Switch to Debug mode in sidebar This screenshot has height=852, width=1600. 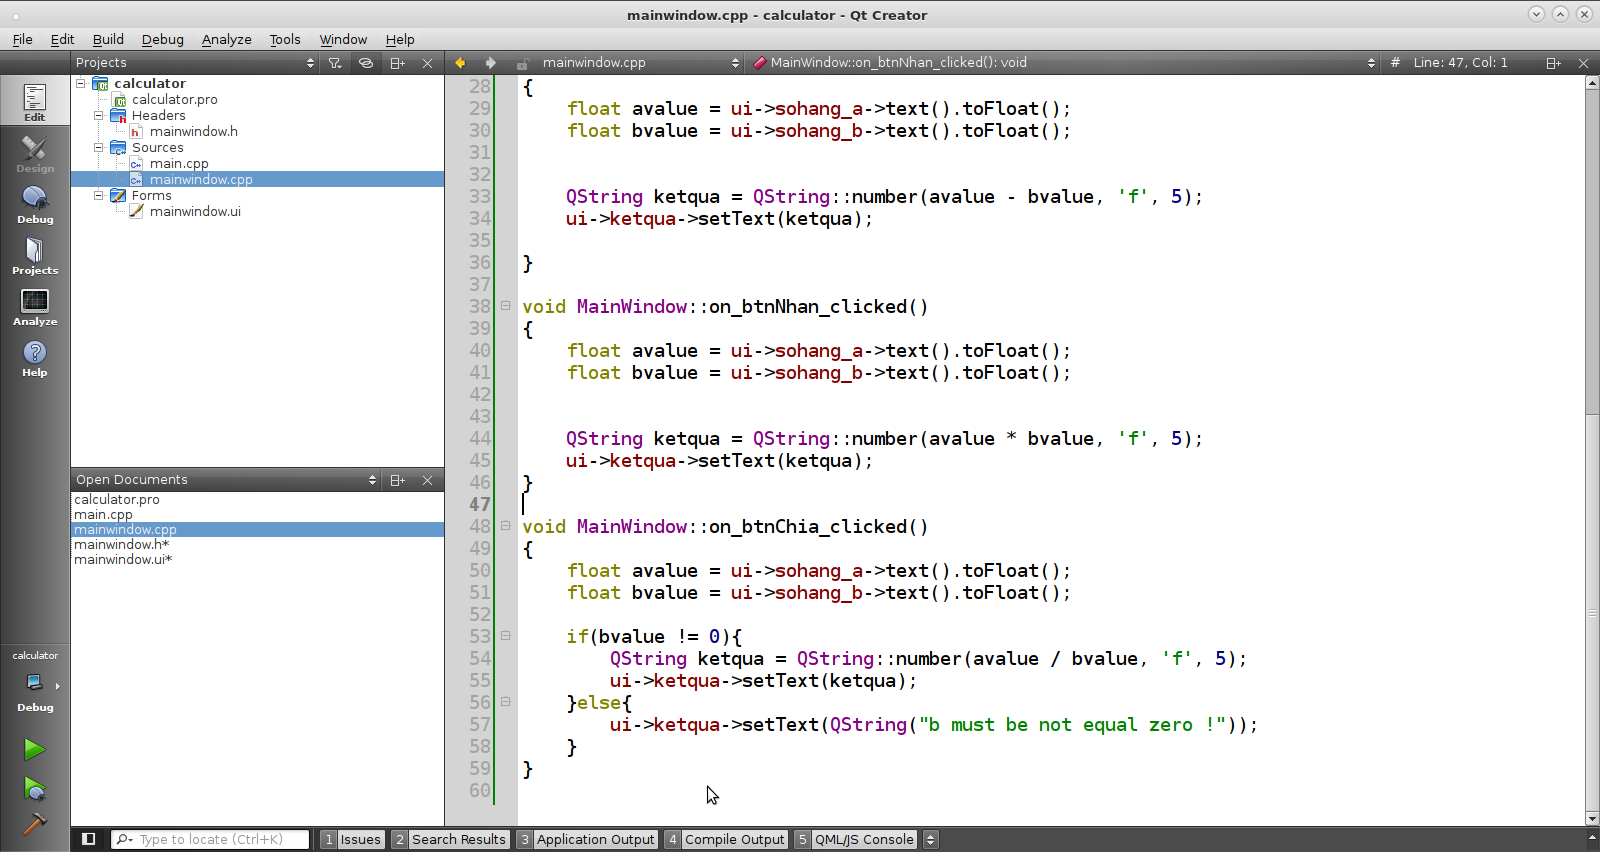coord(35,204)
